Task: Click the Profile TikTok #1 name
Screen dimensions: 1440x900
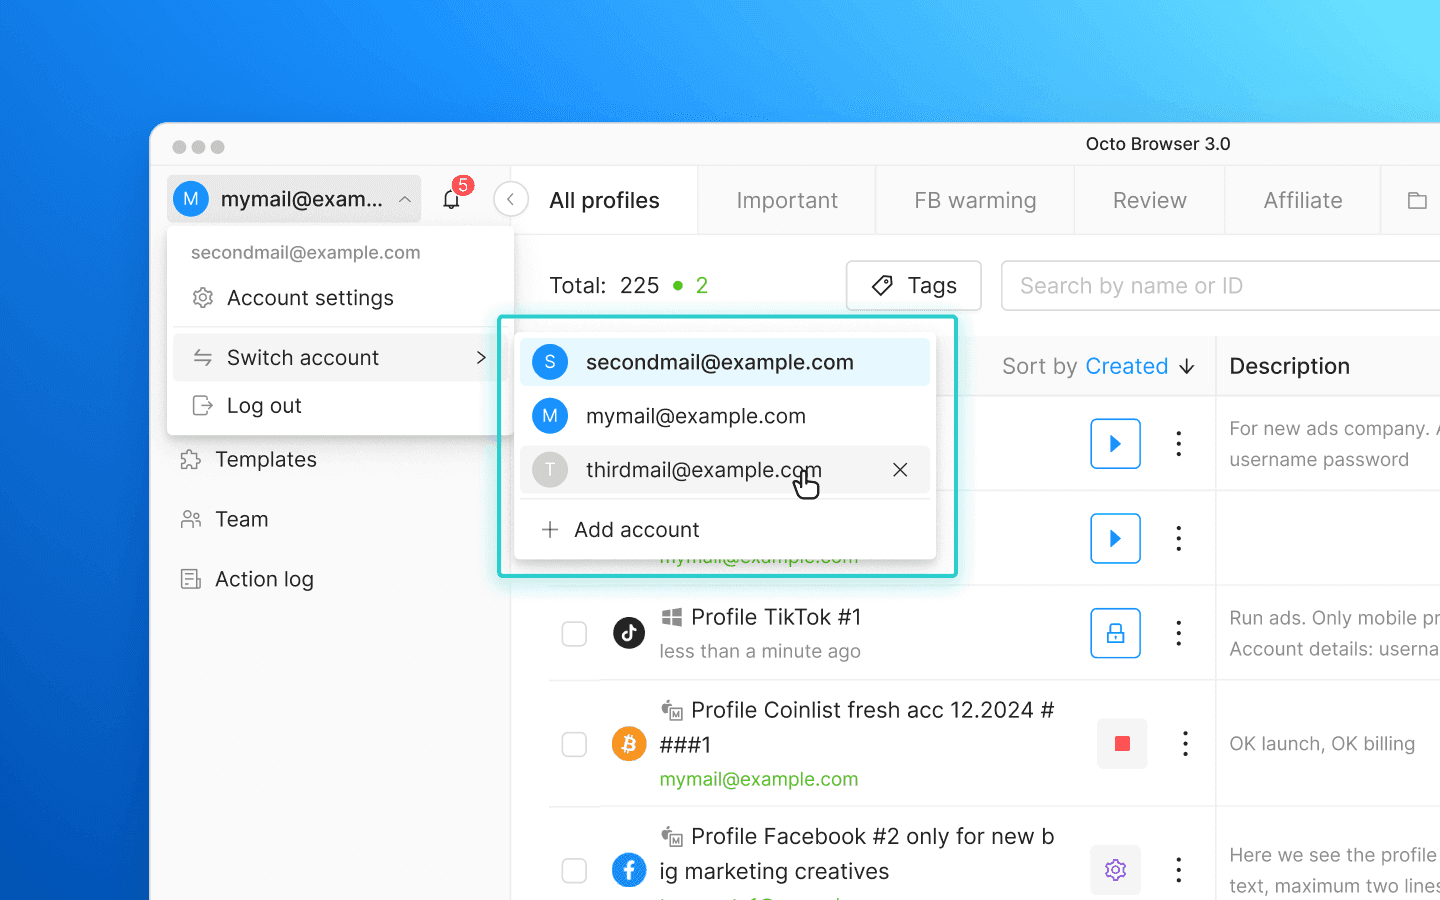Action: (776, 617)
